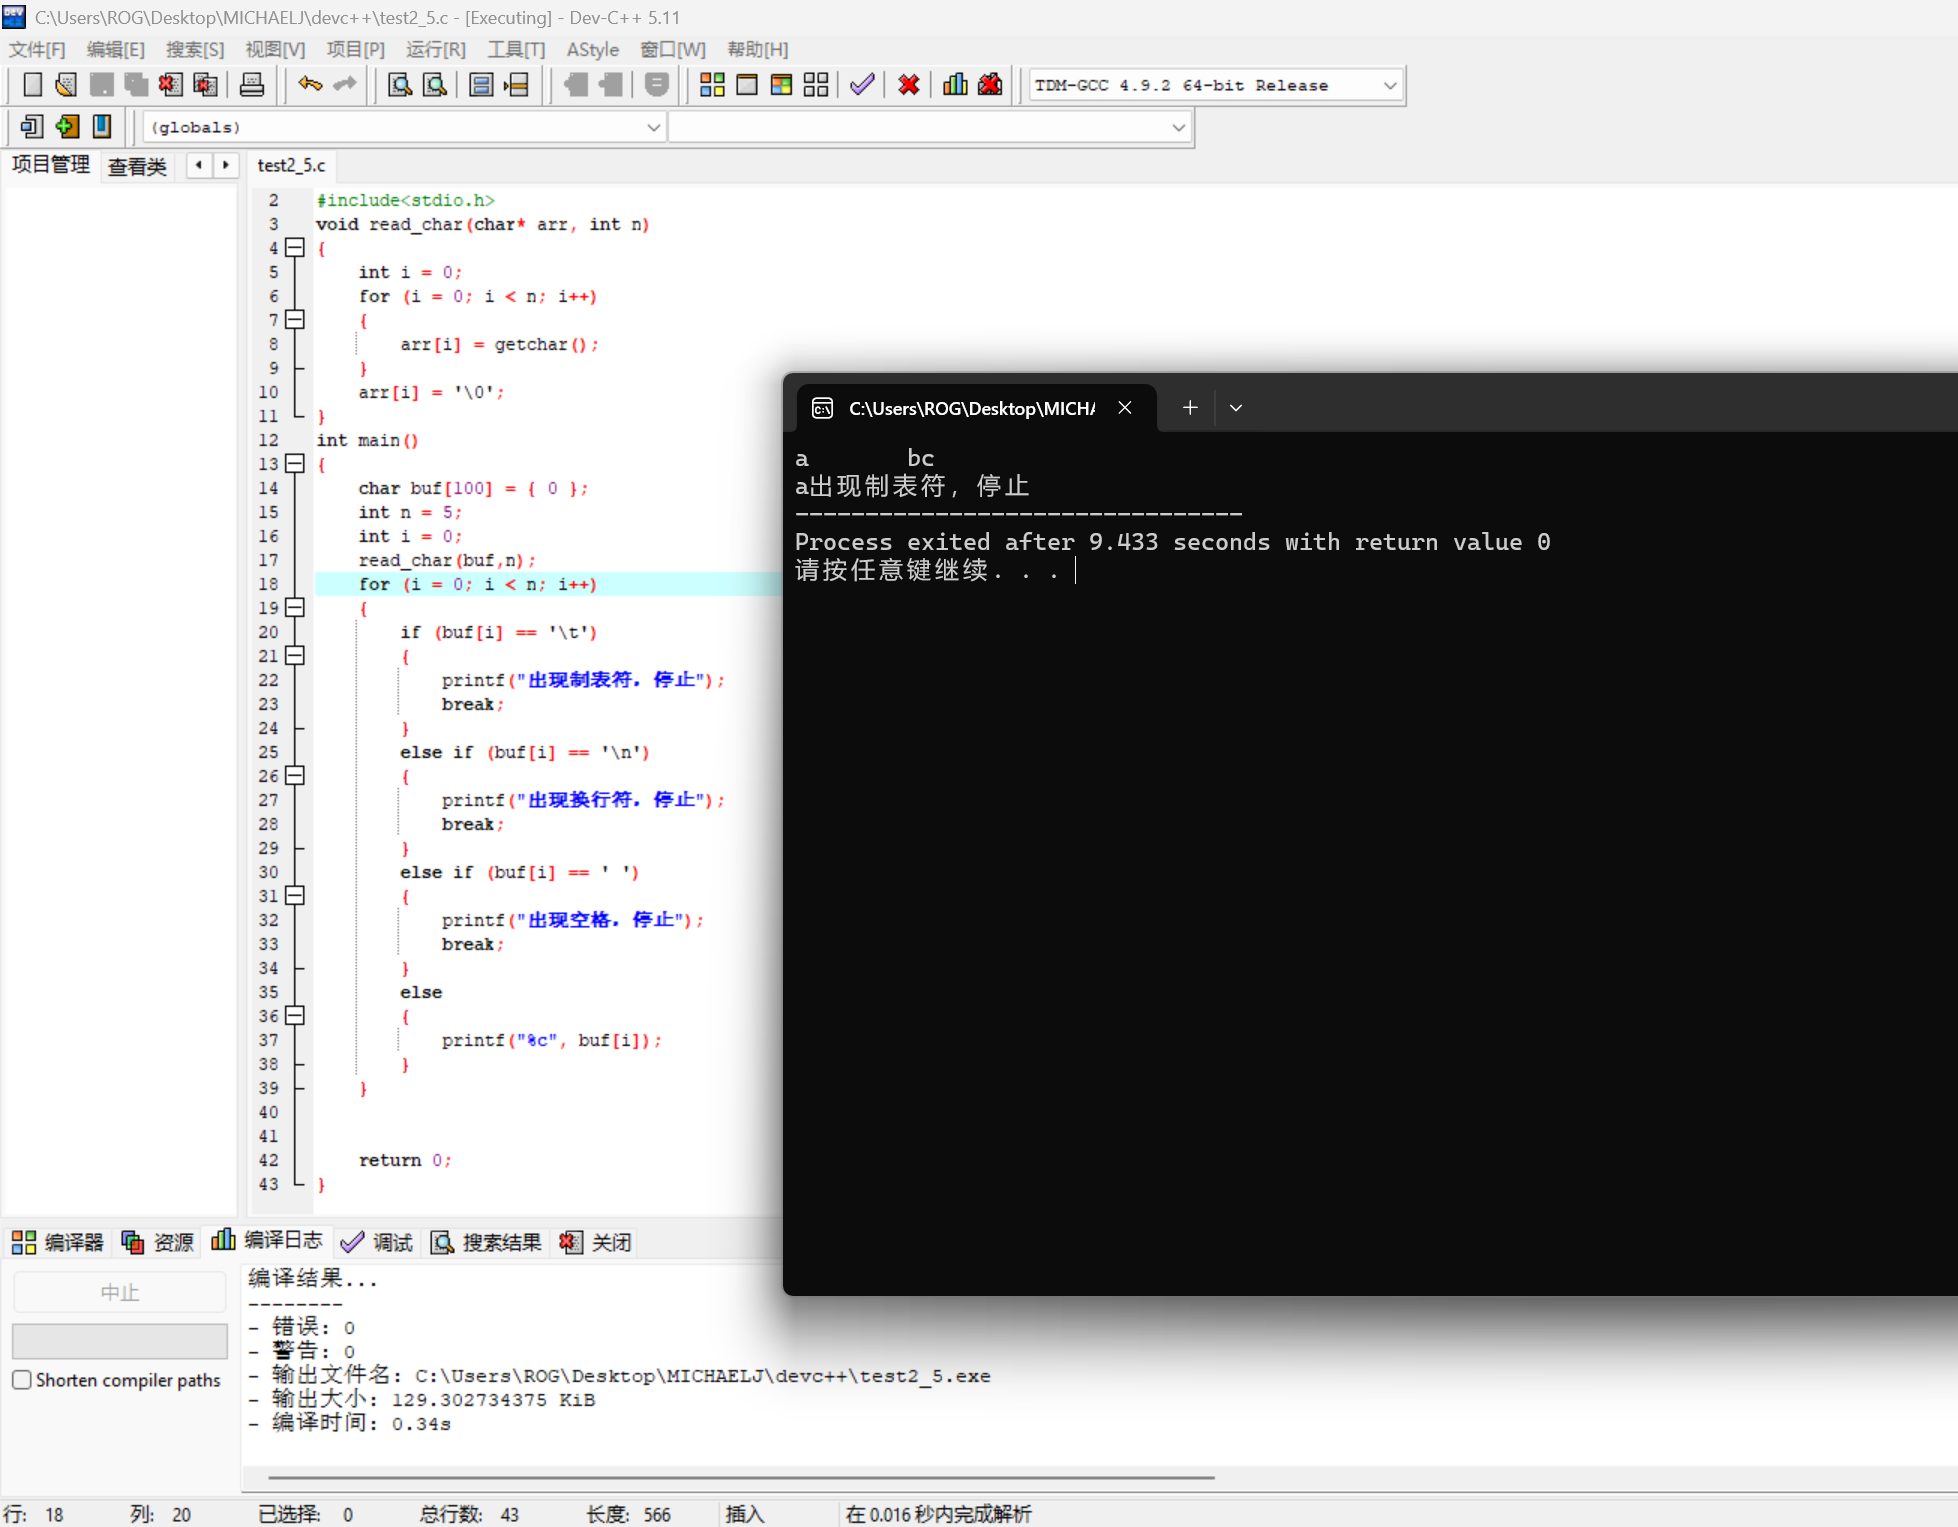Click the Compile icon with four colored squares

[712, 85]
